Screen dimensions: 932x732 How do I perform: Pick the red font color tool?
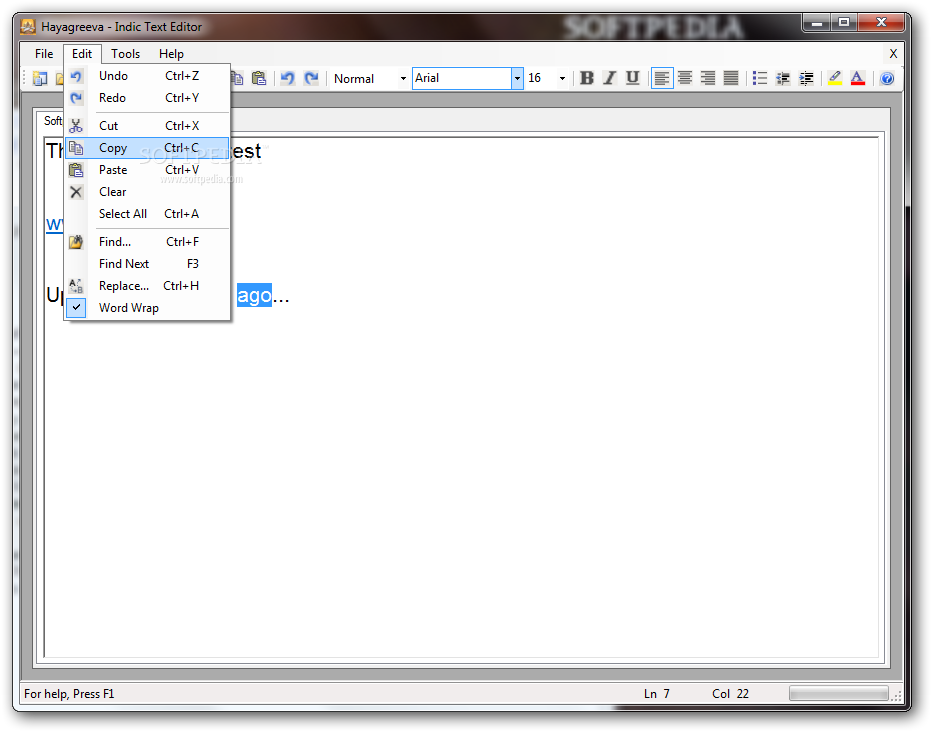coord(858,78)
